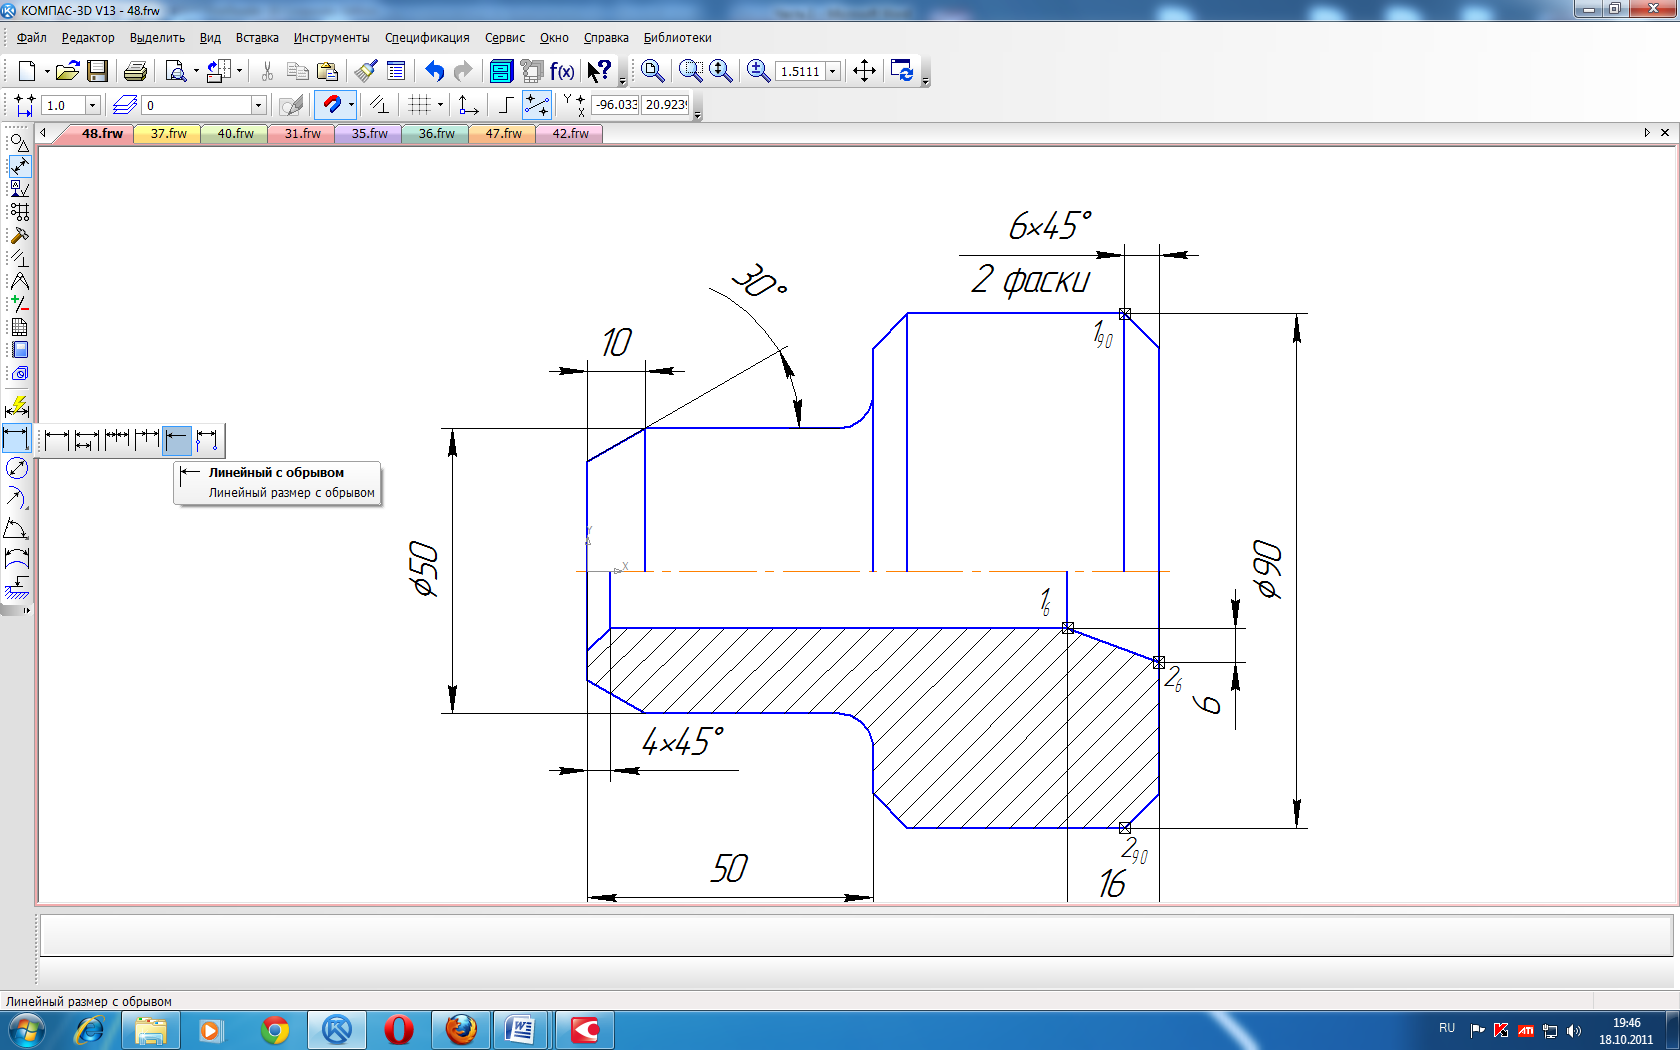The width and height of the screenshot is (1680, 1050).
Task: Open KOMPAS from the Windows taskbar
Action: tap(337, 1030)
